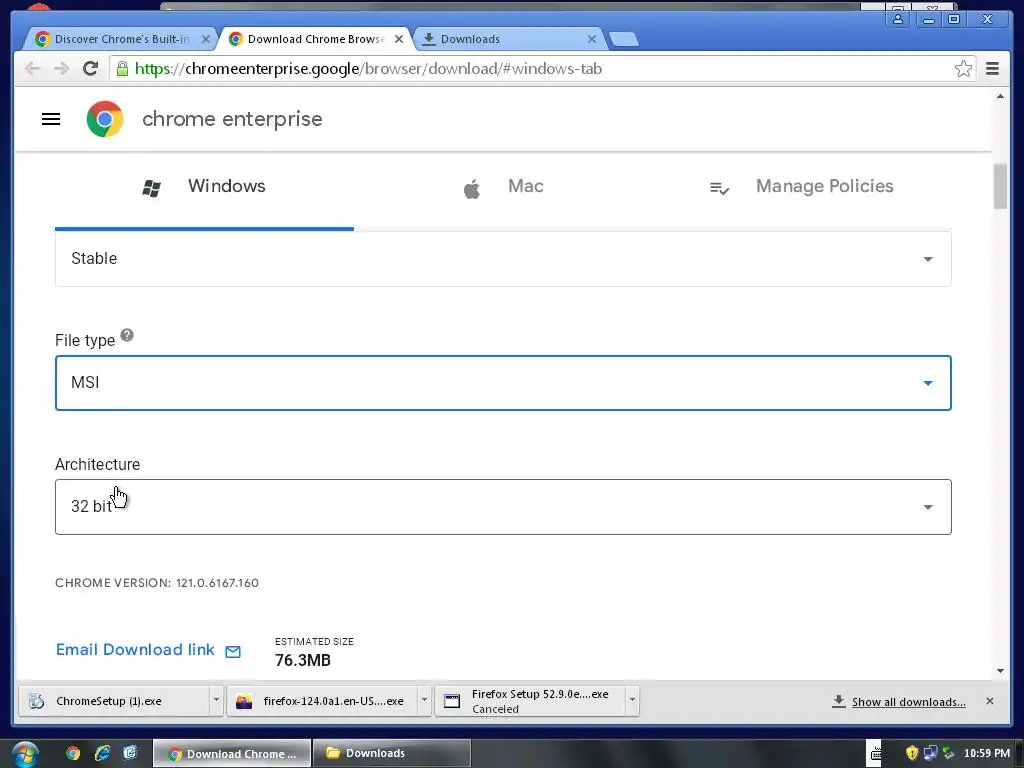Click the CHROME VERSION: 121.0.6167.160 text

[x=157, y=583]
